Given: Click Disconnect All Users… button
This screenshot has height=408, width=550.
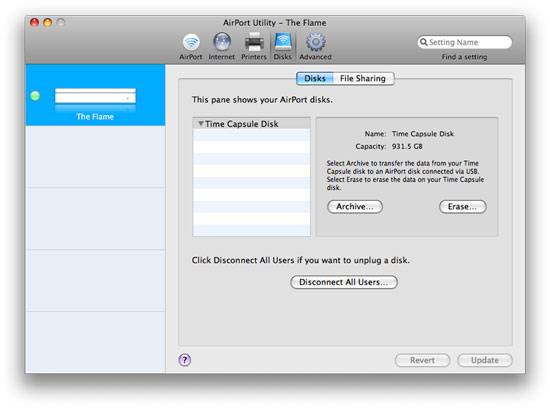Looking at the screenshot, I should click(344, 282).
